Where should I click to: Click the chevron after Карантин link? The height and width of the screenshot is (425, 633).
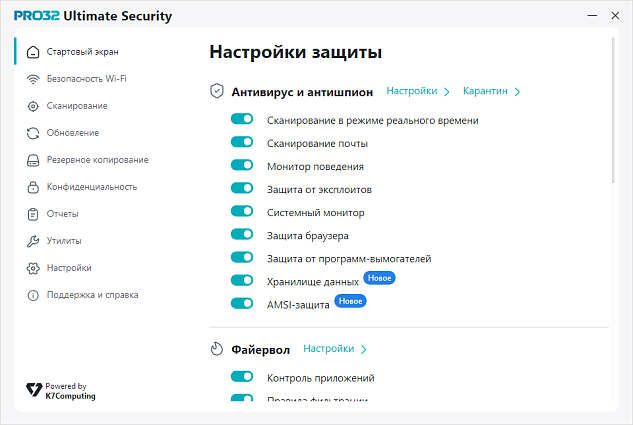click(517, 92)
